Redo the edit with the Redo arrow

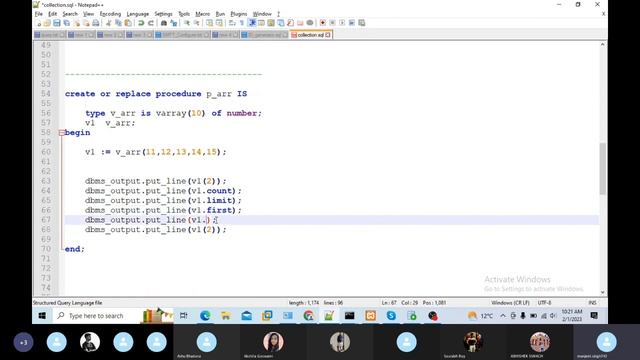tap(151, 23)
